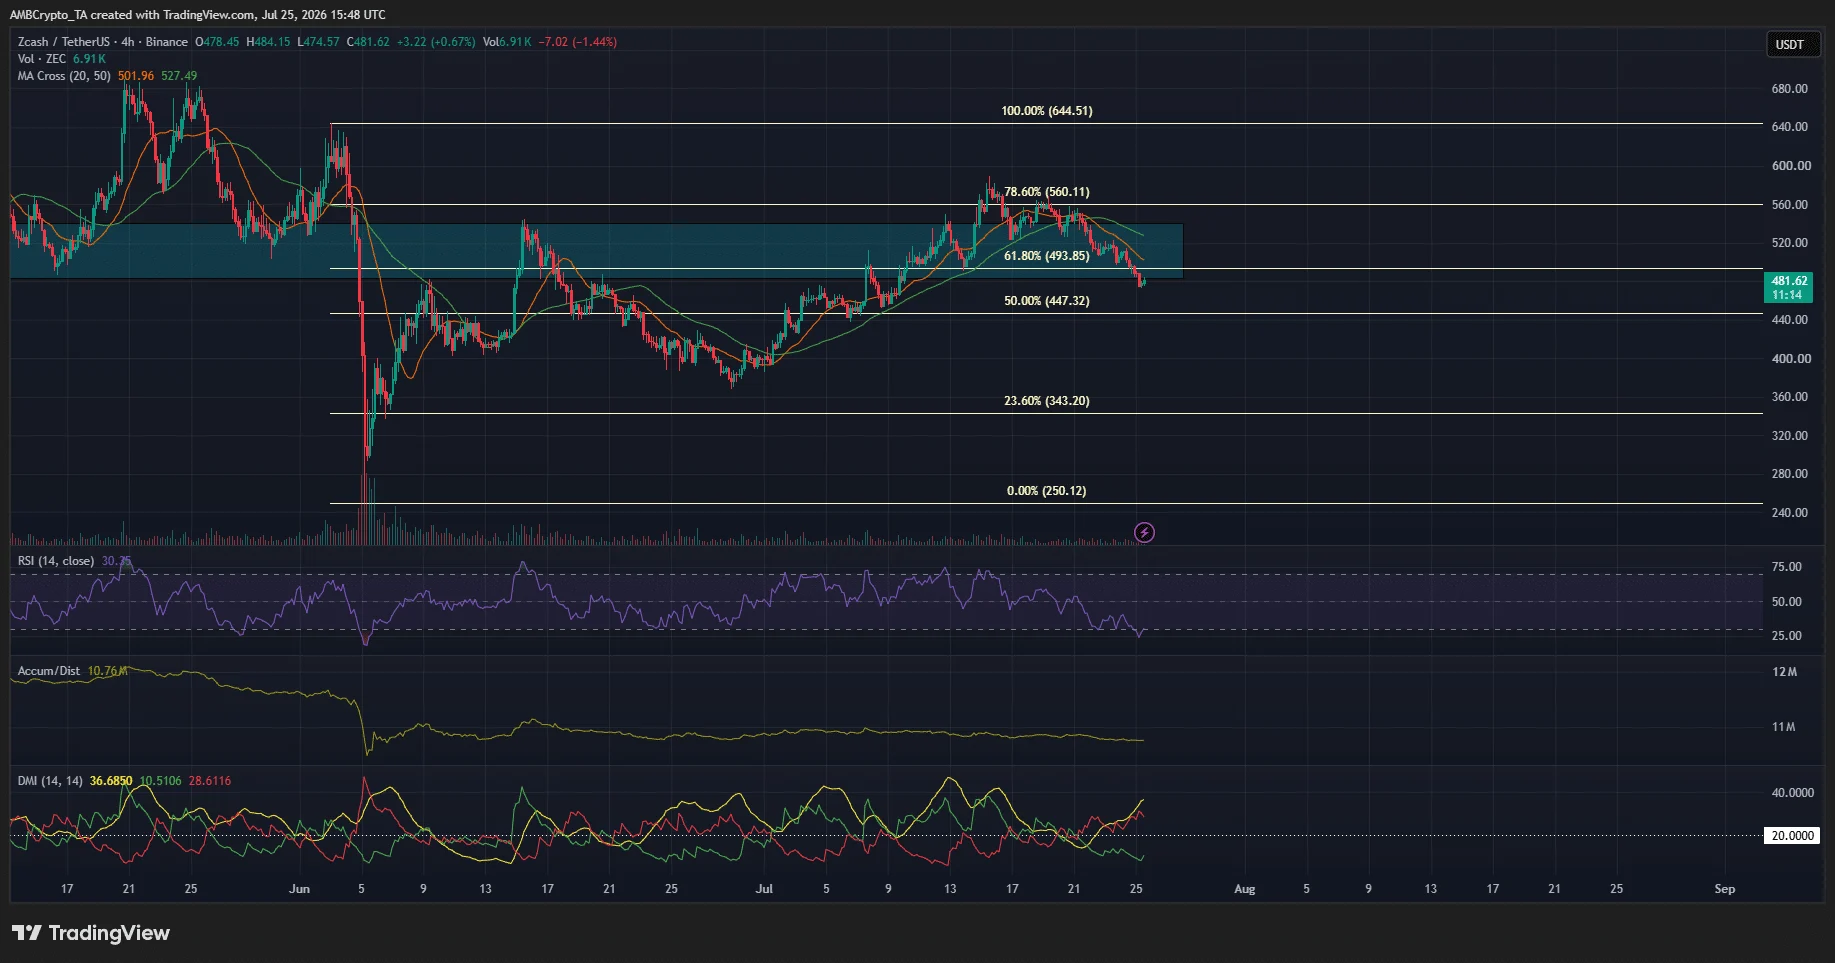This screenshot has height=963, width=1835.
Task: Click the 78.60% (560.11) Fibonacci label
Action: click(1047, 192)
